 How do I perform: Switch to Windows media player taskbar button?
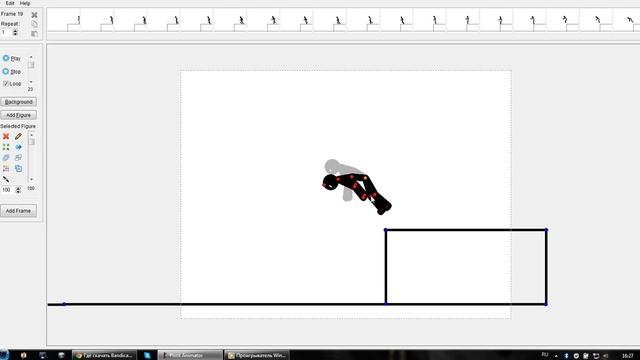tap(257, 355)
